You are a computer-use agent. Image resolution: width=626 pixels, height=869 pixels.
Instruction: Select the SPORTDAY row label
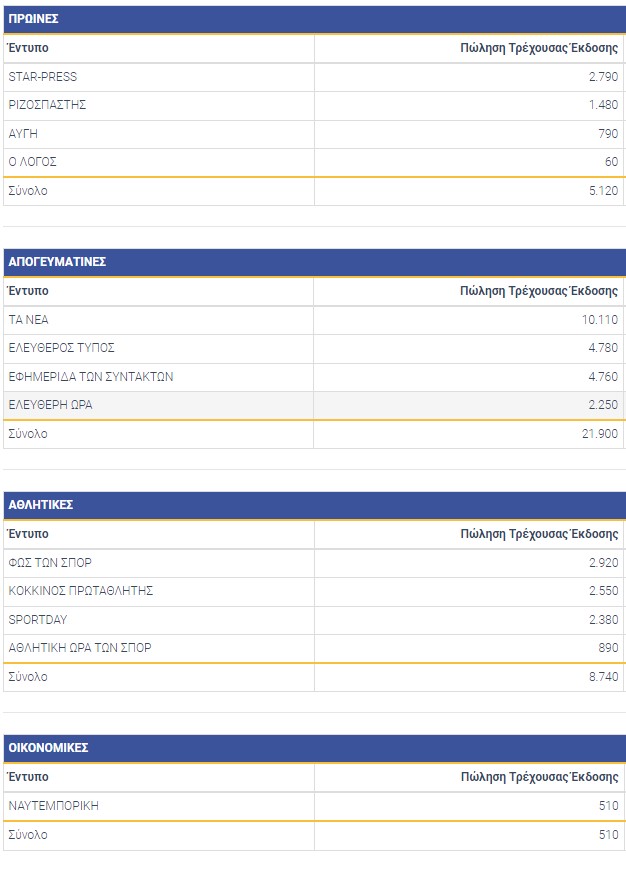coord(38,620)
